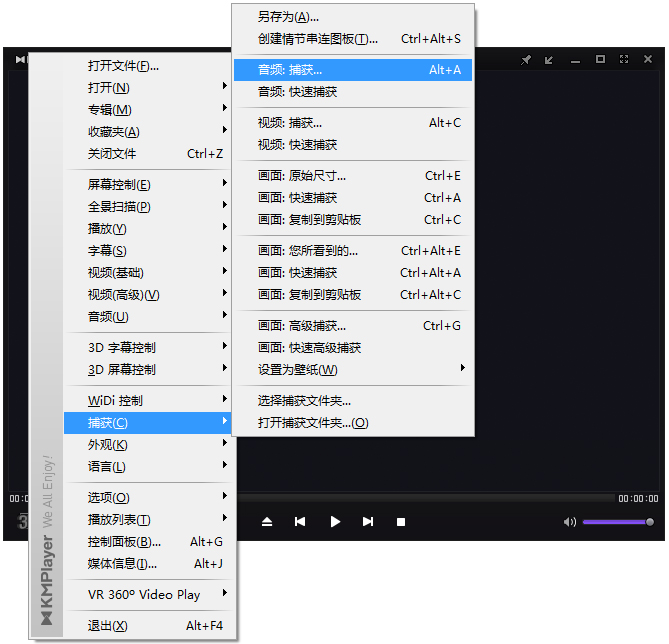Click the compact mode arrow icon
Image resolution: width=669 pixels, height=644 pixels.
pyautogui.click(x=549, y=60)
